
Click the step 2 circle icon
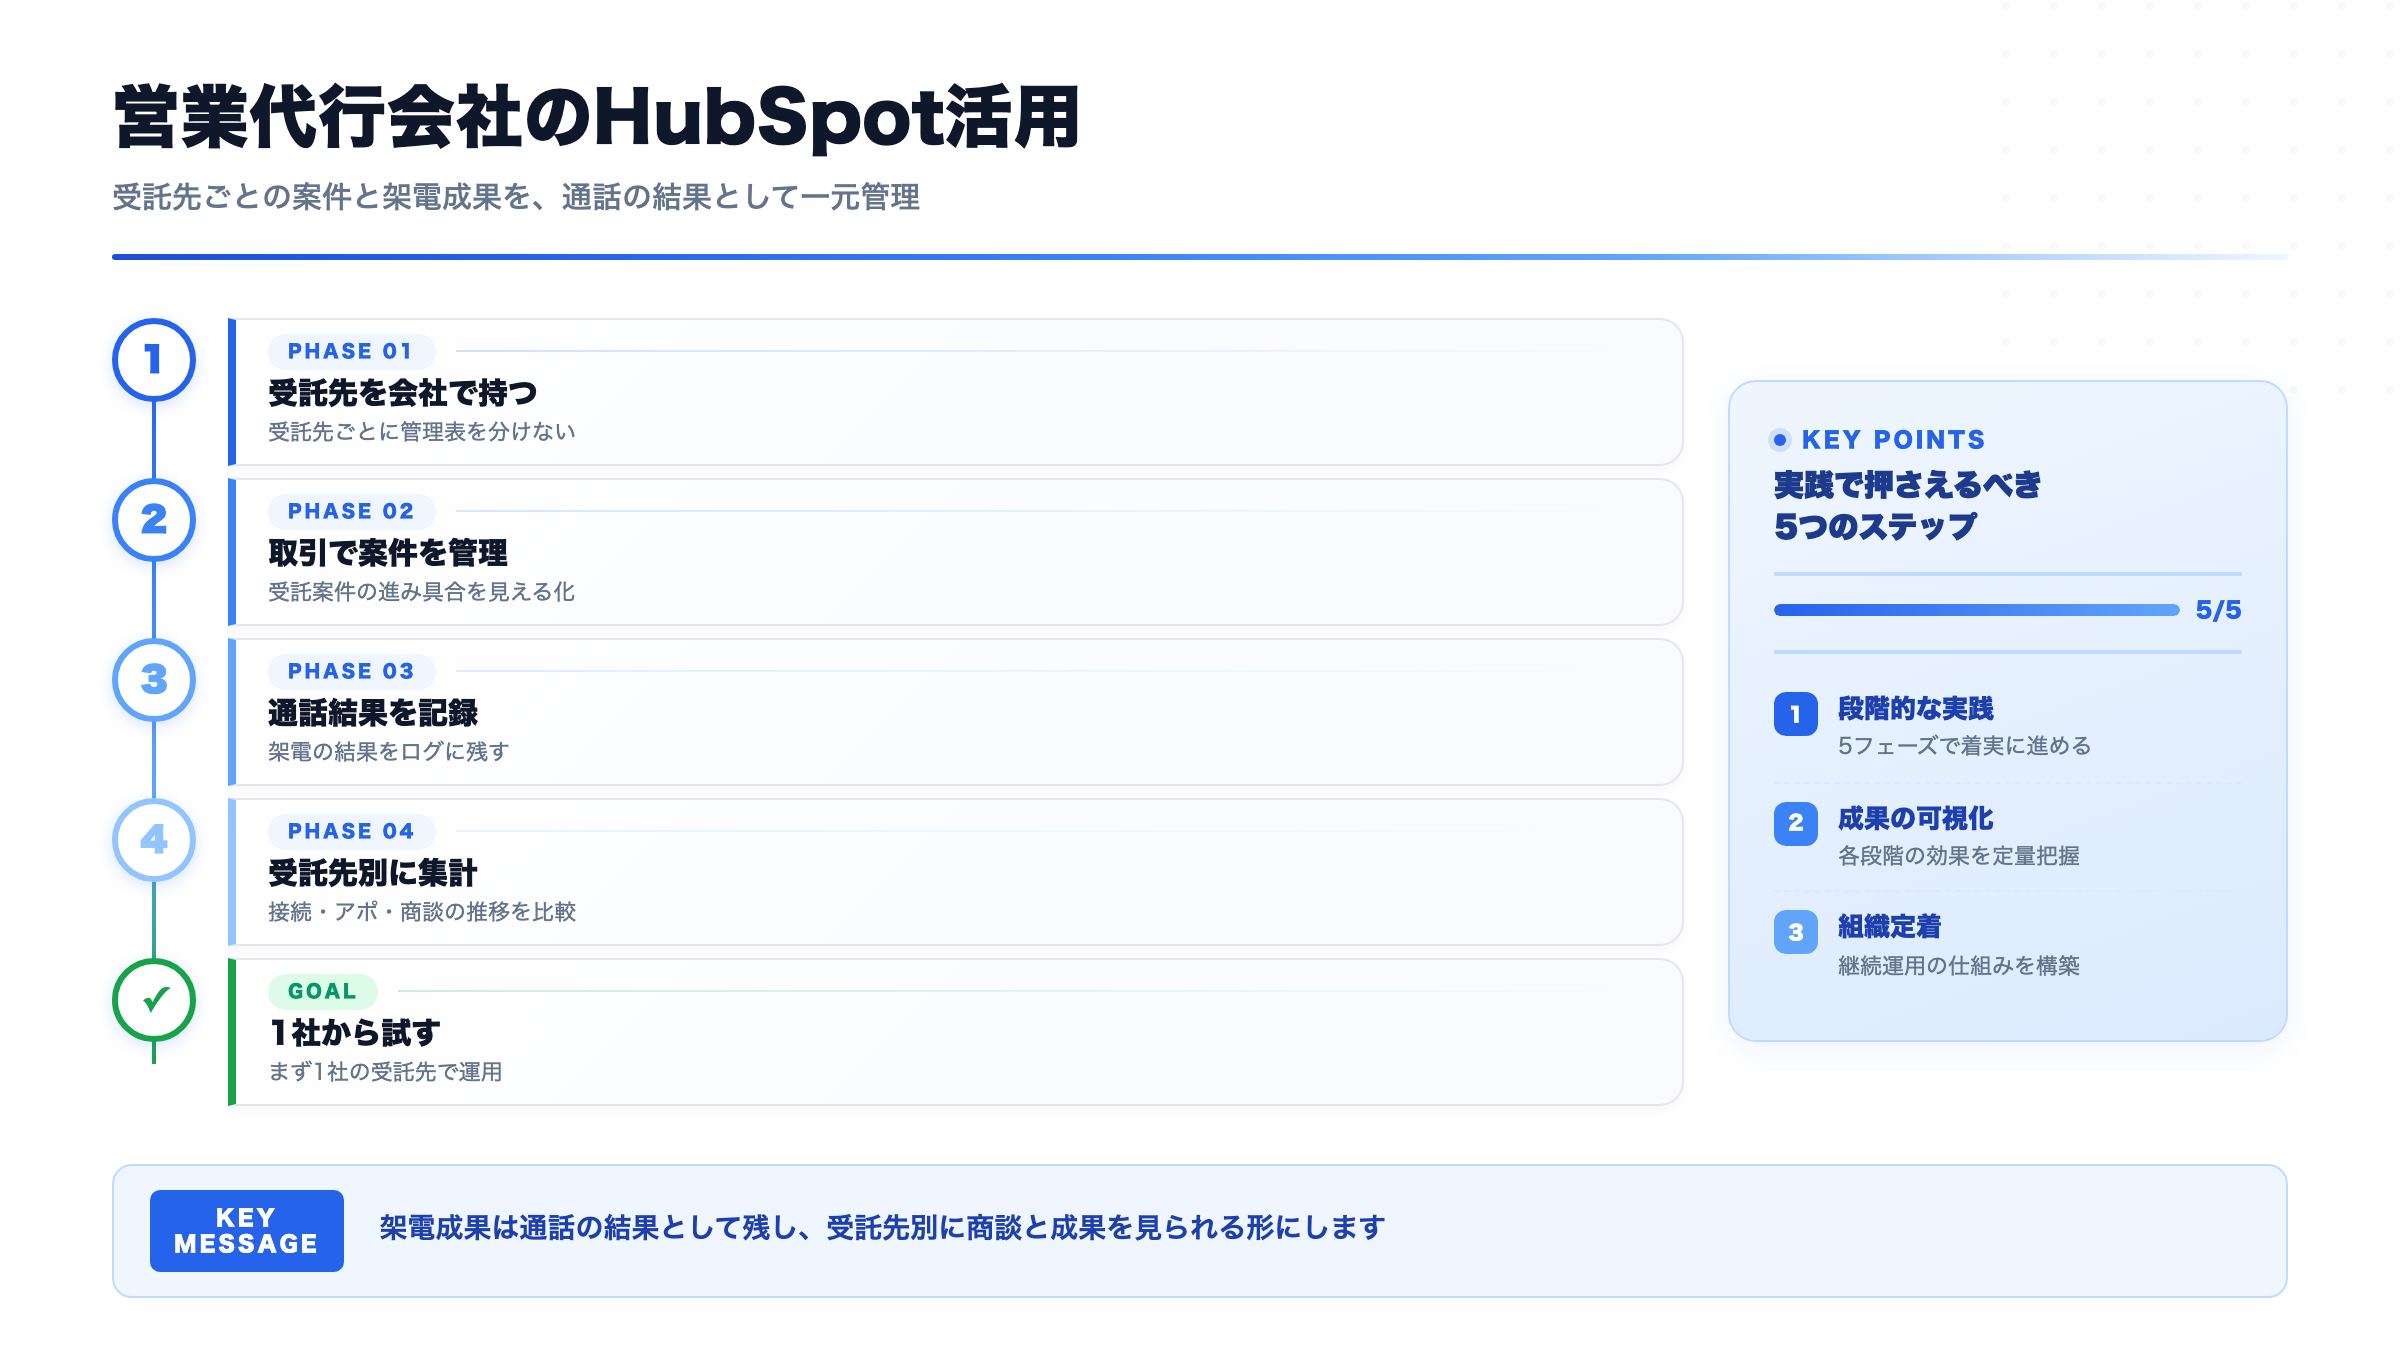click(x=154, y=520)
